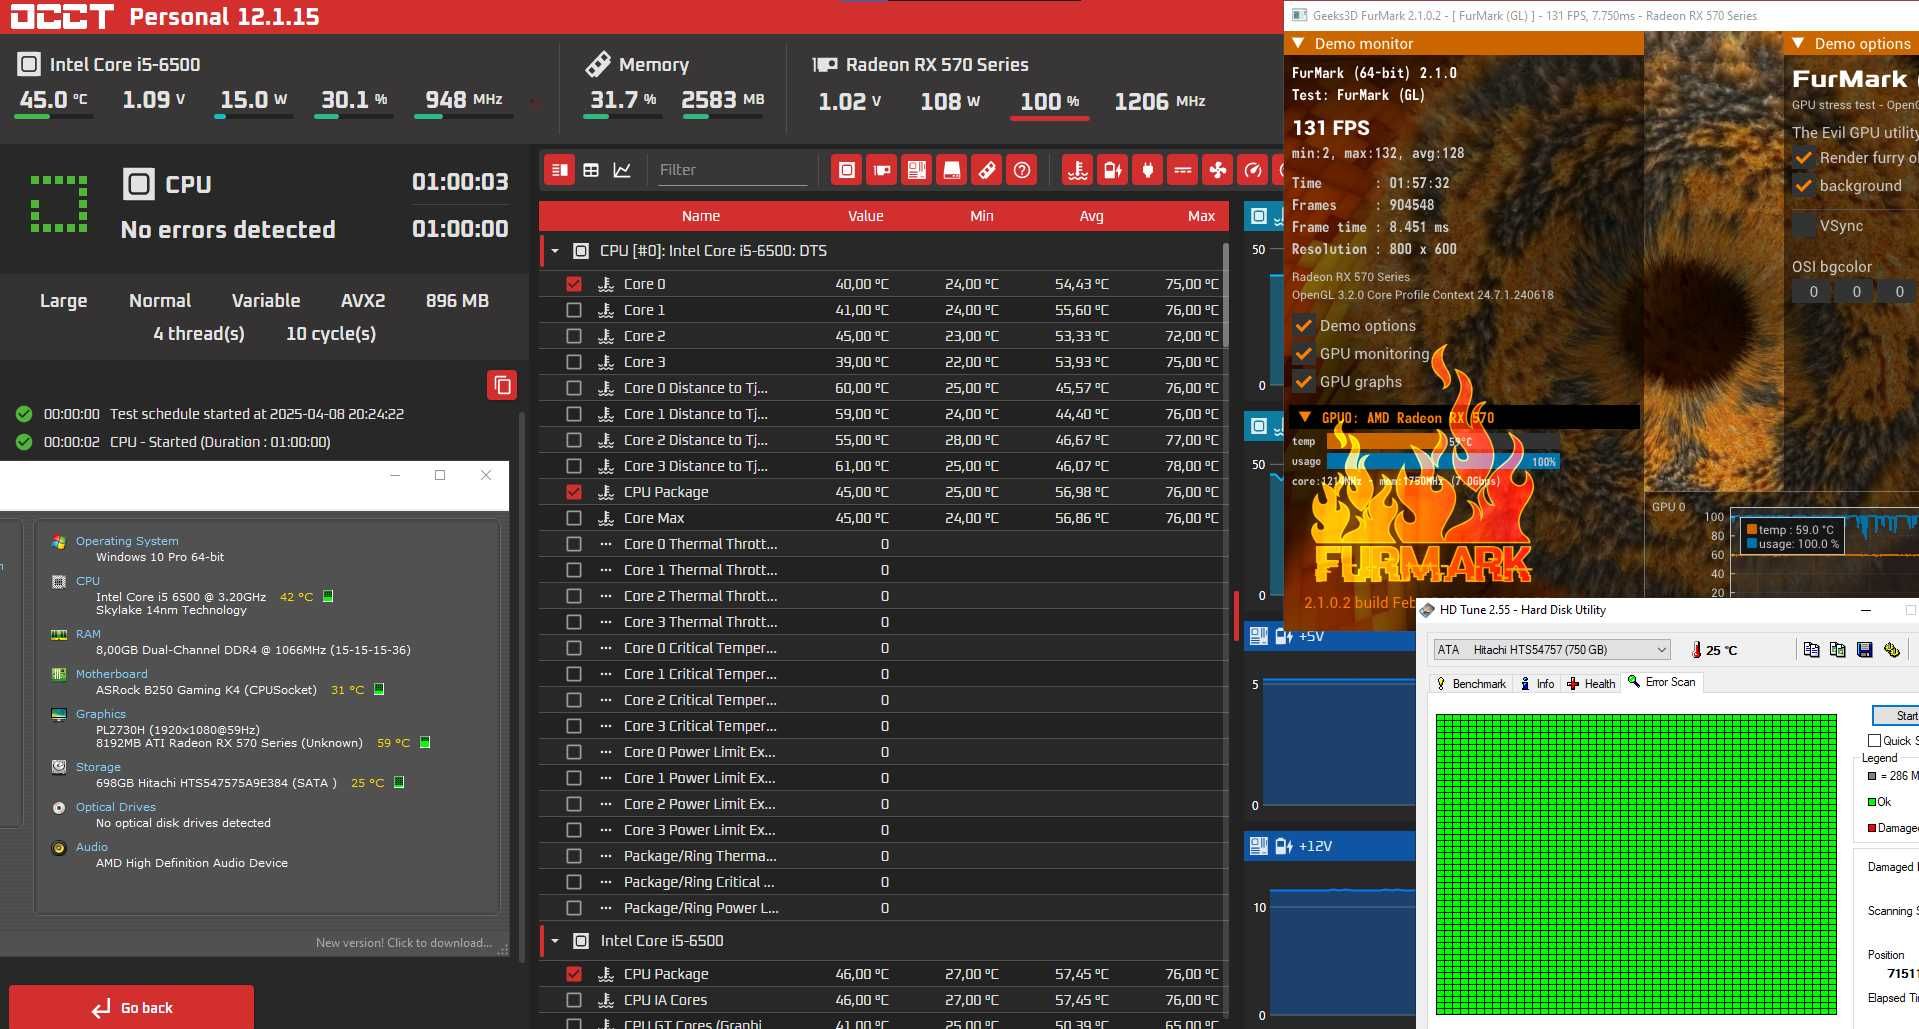Open HD Tune drive selection dropdown
Screen dimensions: 1919x1029
point(1552,650)
